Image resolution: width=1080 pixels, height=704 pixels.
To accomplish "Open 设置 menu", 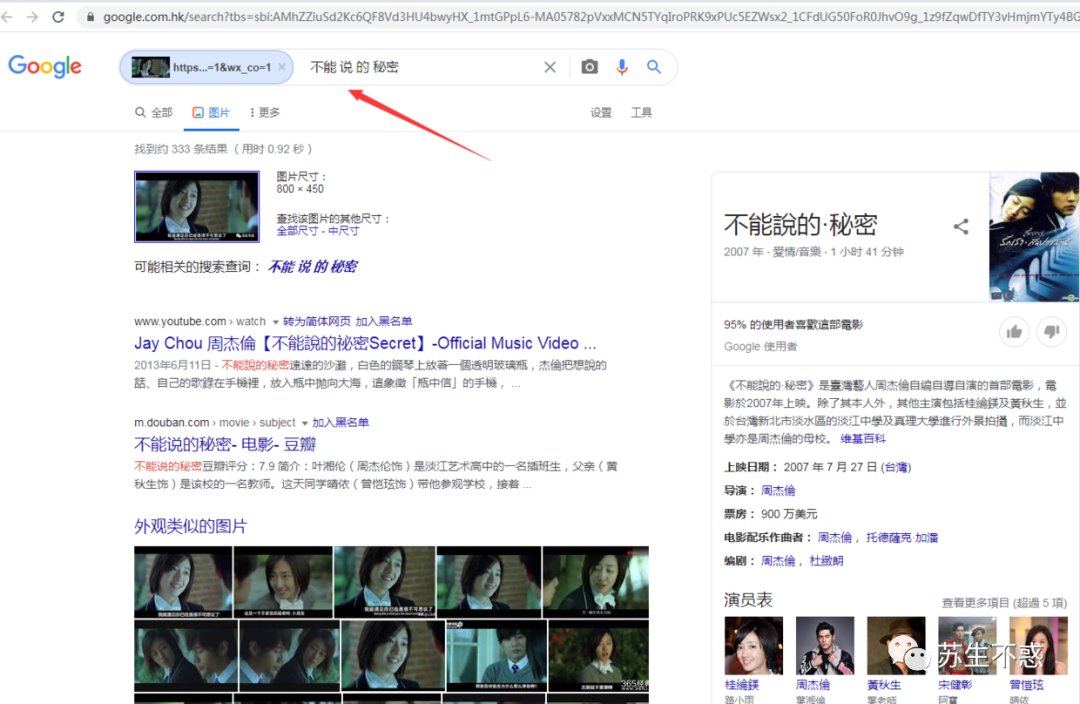I will tap(601, 112).
